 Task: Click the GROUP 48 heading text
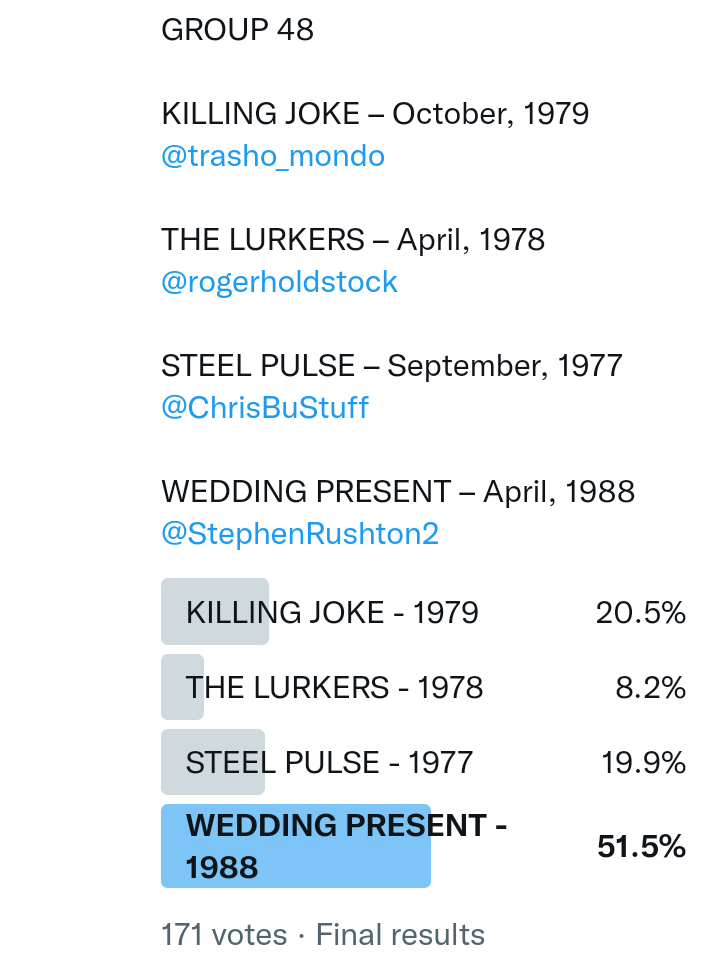[x=237, y=30]
